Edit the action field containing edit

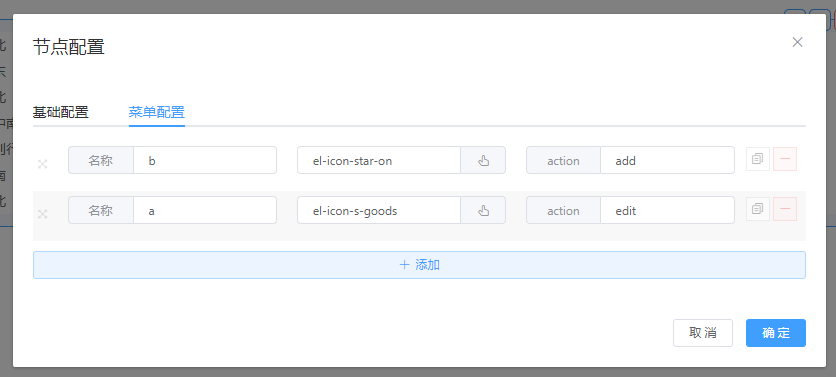point(668,210)
